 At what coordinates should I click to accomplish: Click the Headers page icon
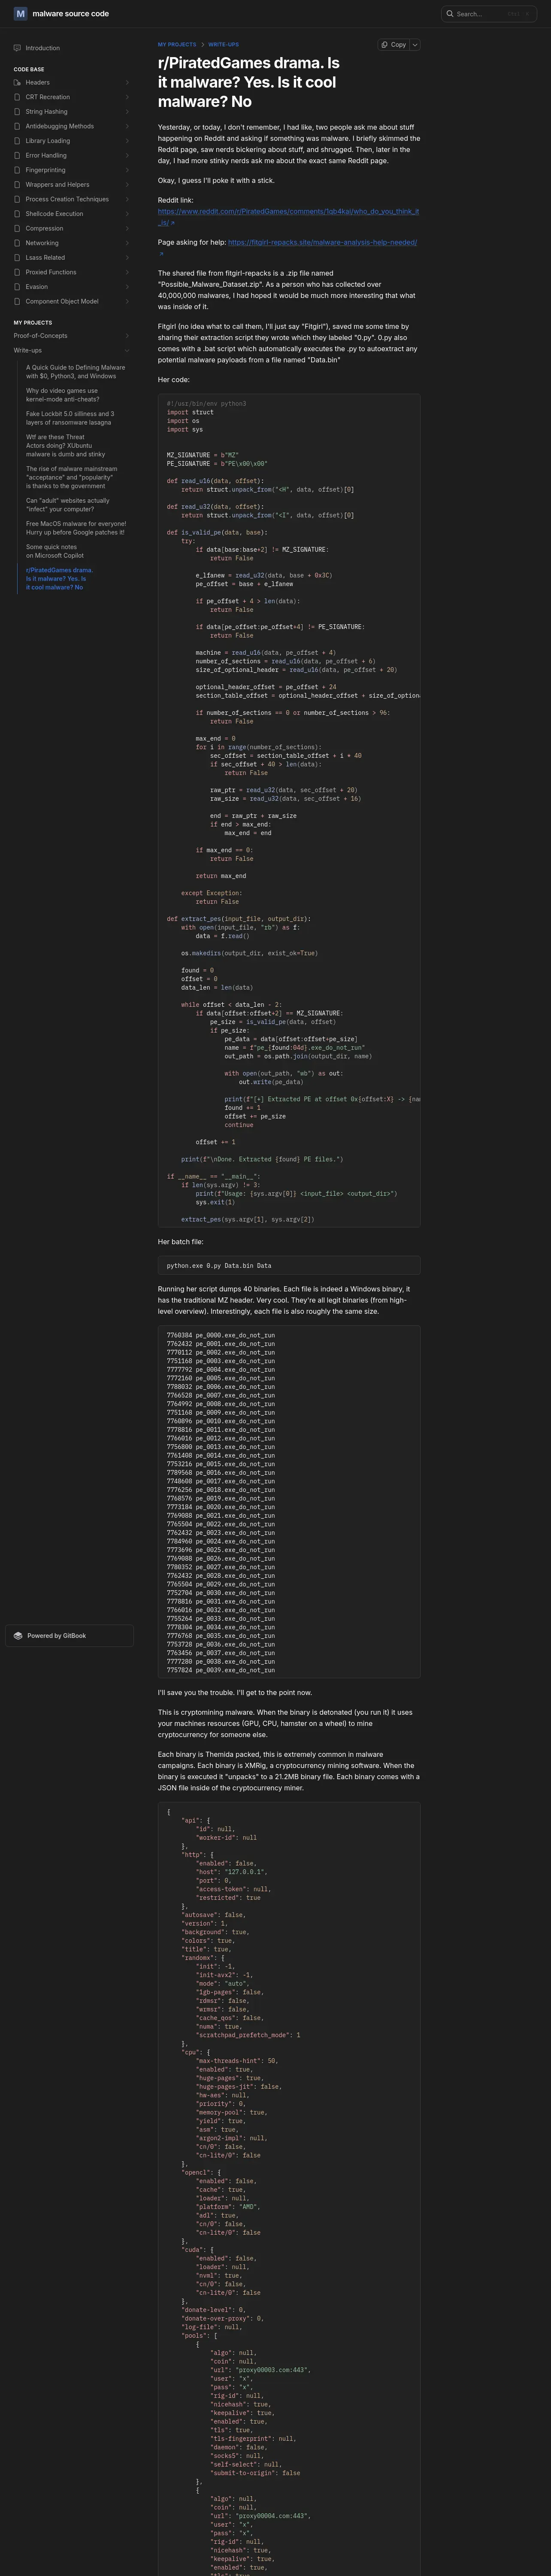click(x=17, y=82)
